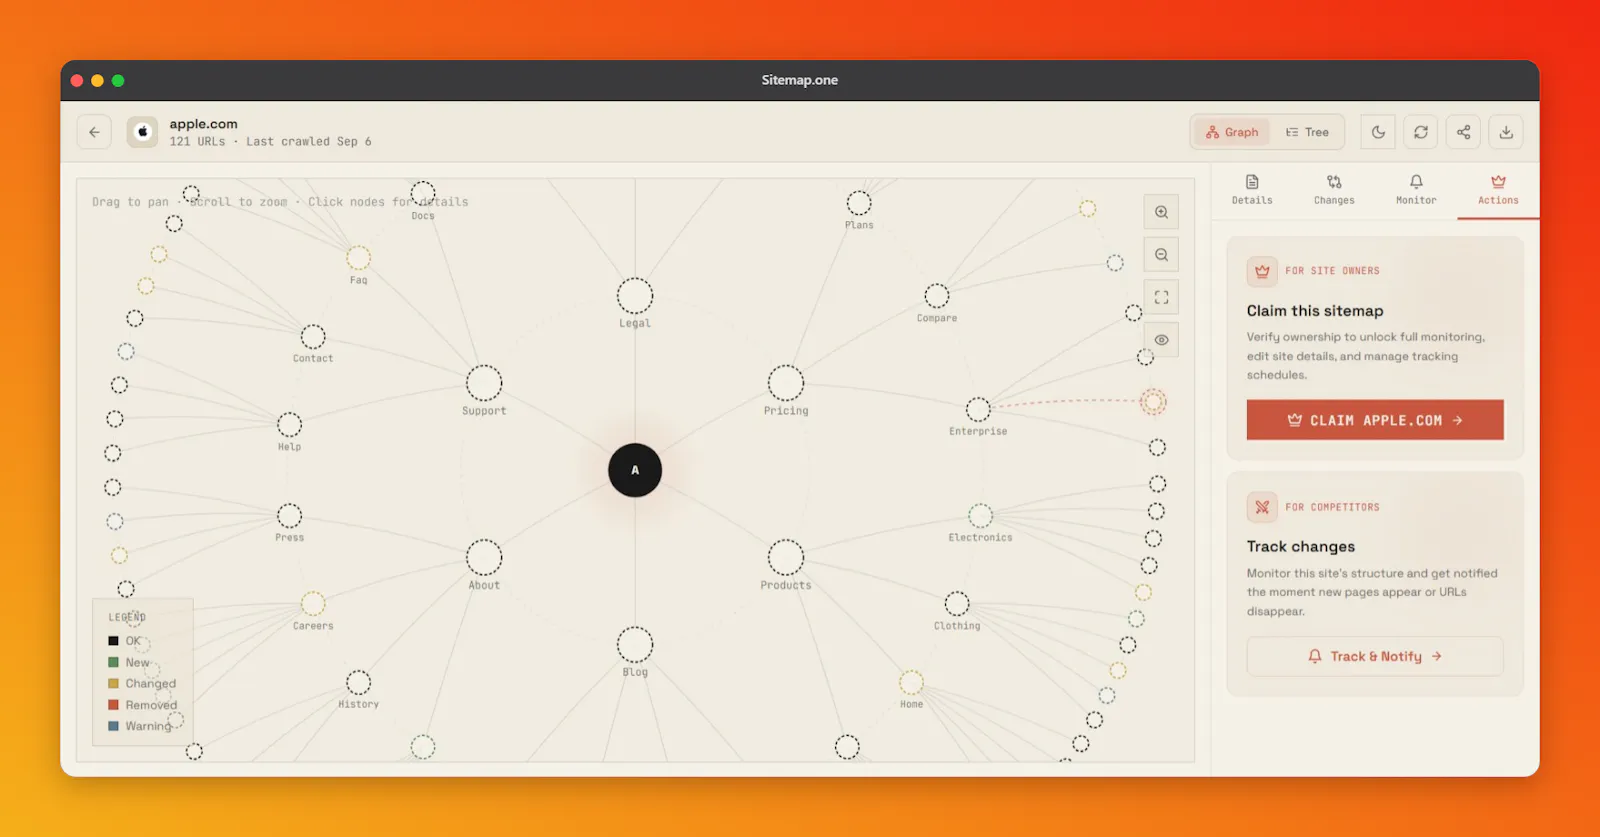Select the Press node
Screen dimensions: 1600x837
point(289,516)
